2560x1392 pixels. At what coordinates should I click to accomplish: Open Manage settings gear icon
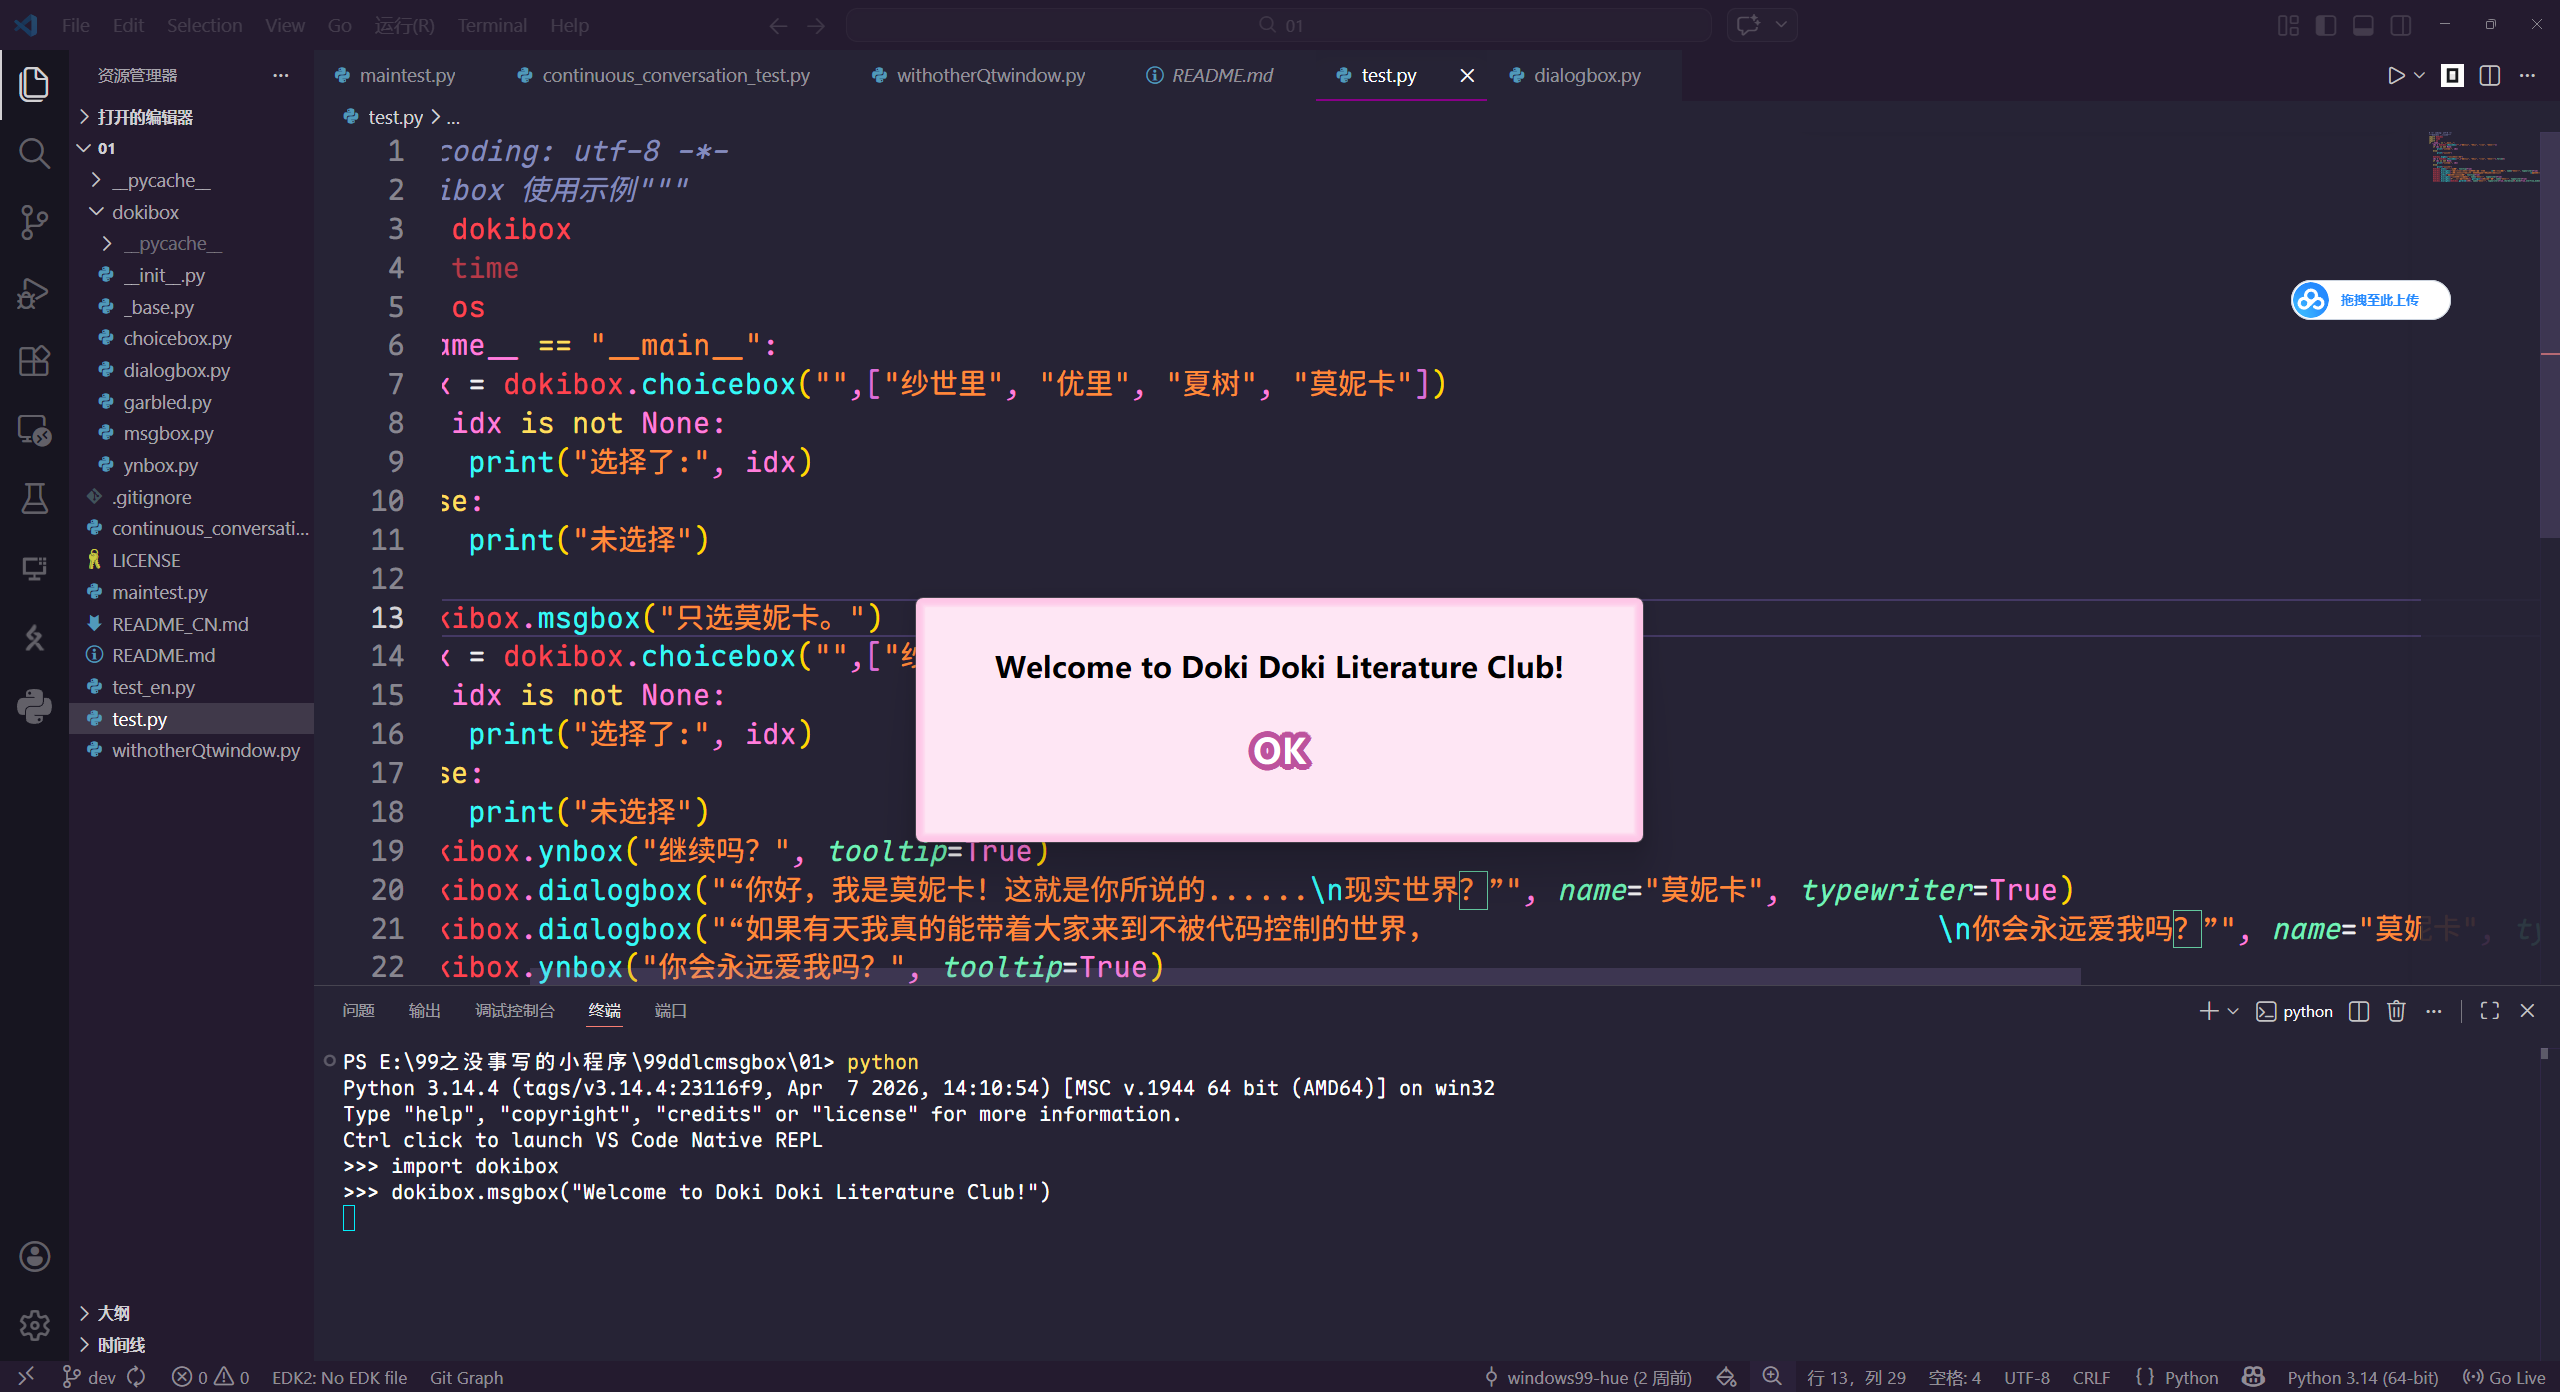pyautogui.click(x=34, y=1325)
